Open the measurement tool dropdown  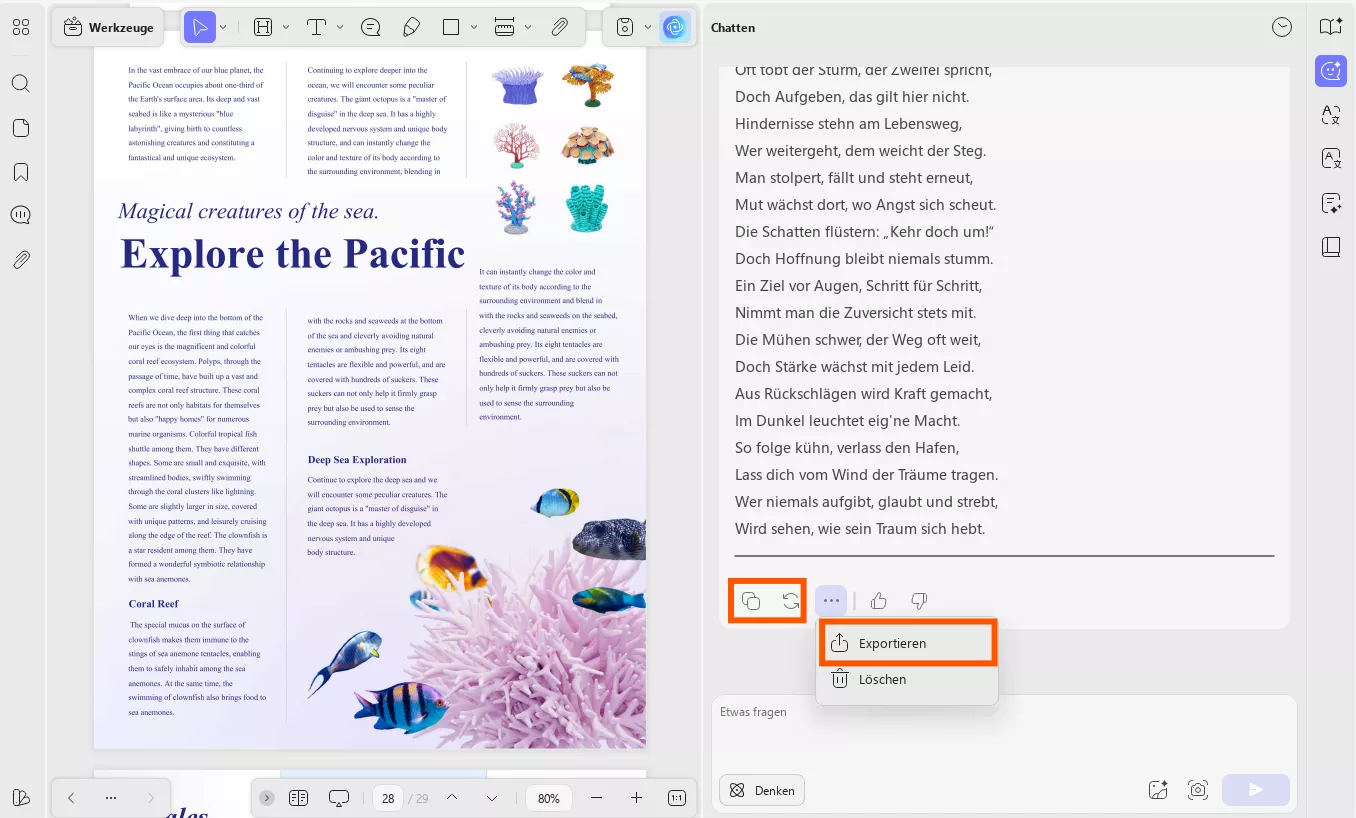[527, 28]
